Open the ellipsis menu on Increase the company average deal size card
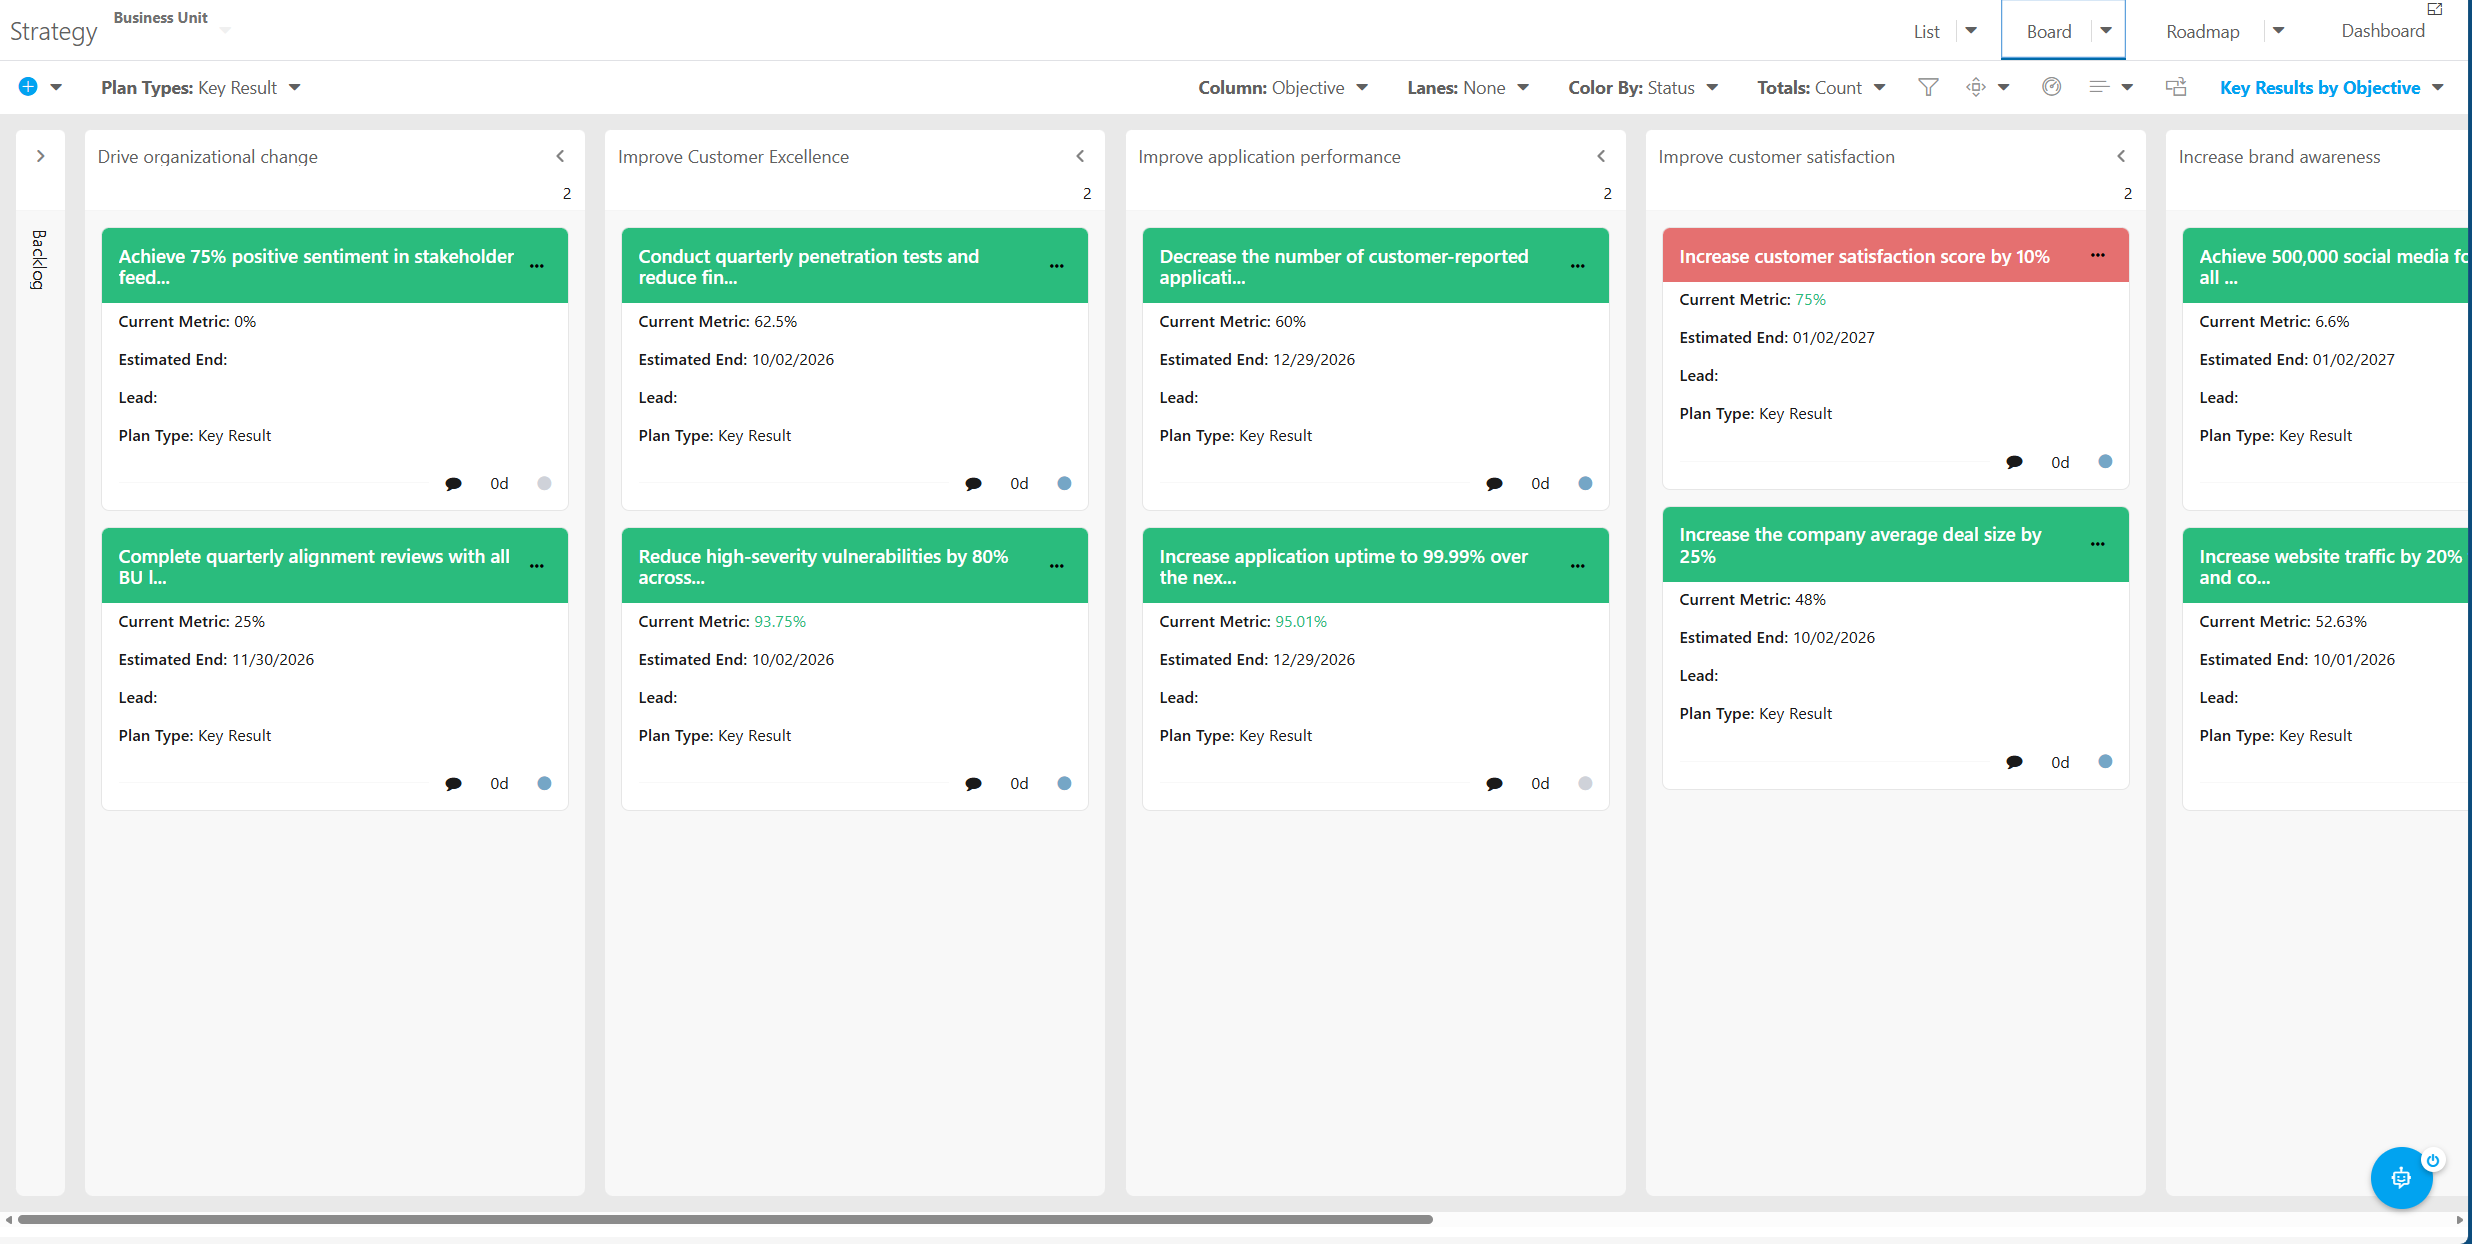2472x1244 pixels. [2098, 544]
